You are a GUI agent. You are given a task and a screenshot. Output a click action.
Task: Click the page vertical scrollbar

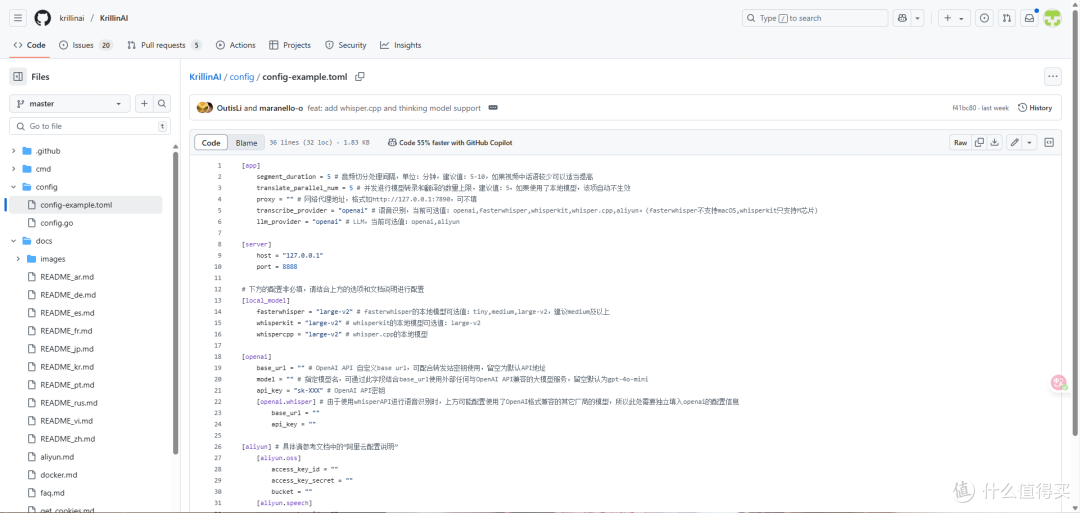point(1076,221)
